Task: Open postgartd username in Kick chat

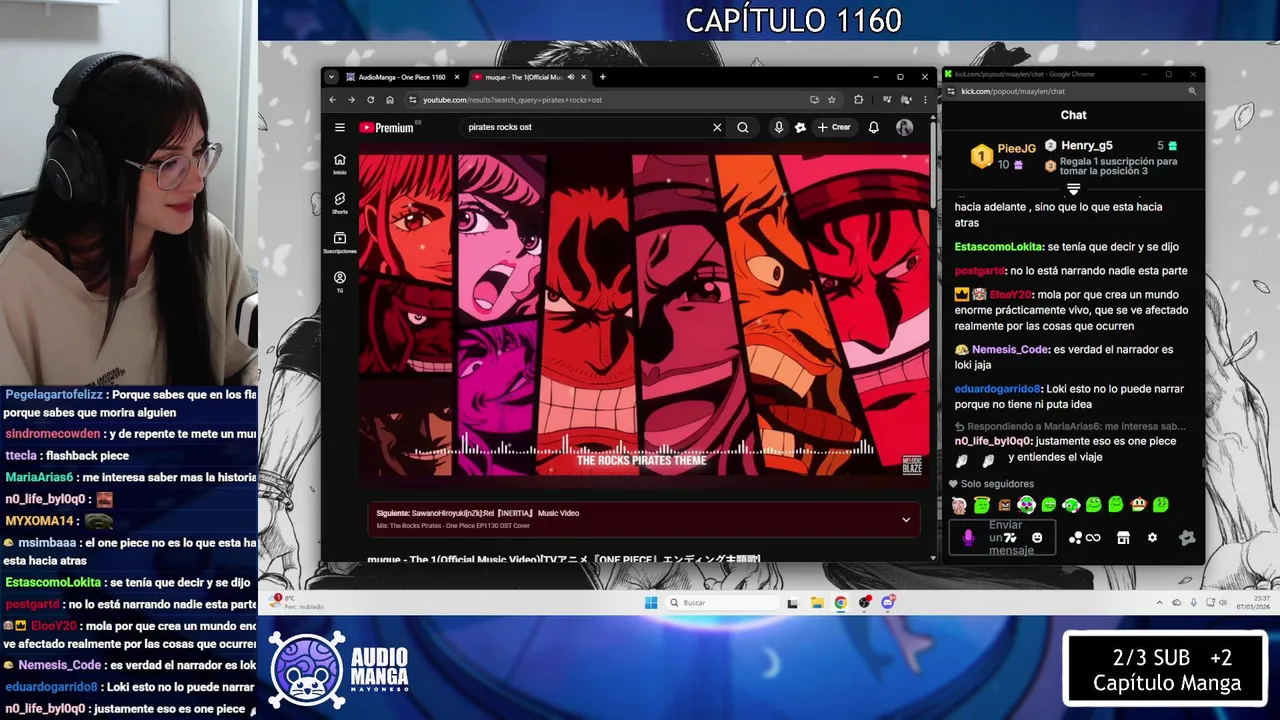Action: coord(980,271)
